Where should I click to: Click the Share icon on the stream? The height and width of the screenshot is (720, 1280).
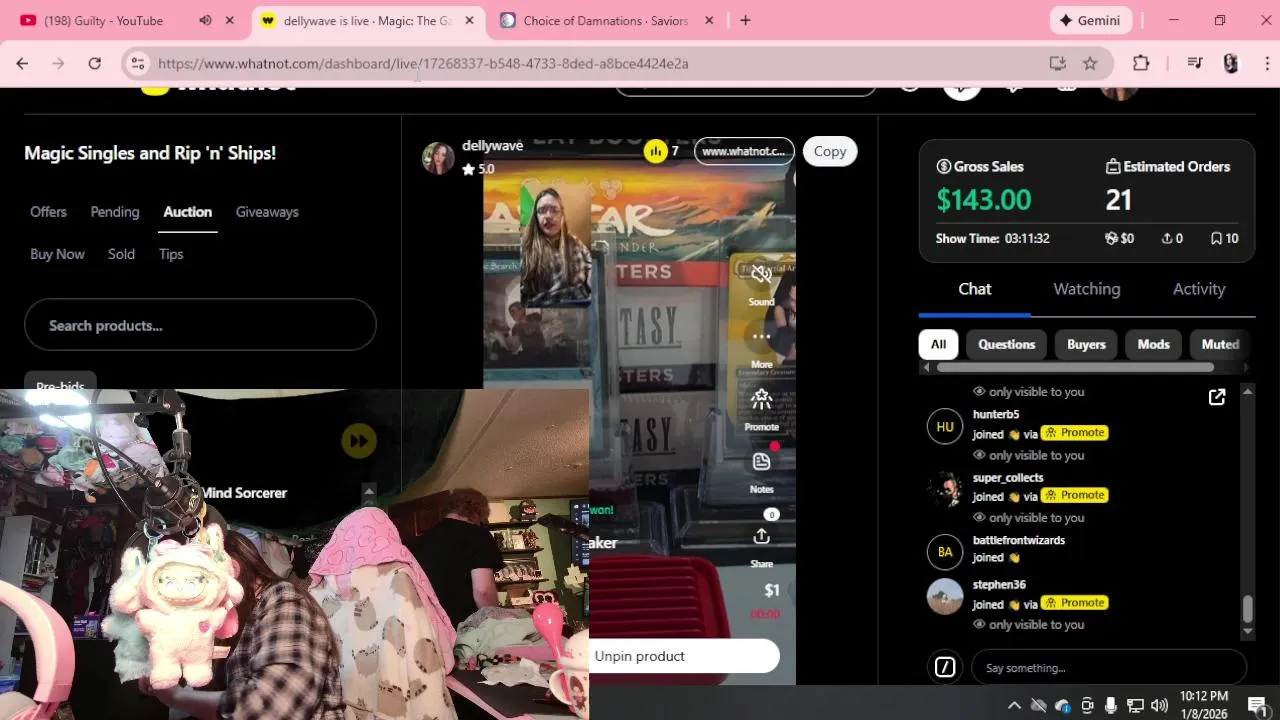(761, 537)
